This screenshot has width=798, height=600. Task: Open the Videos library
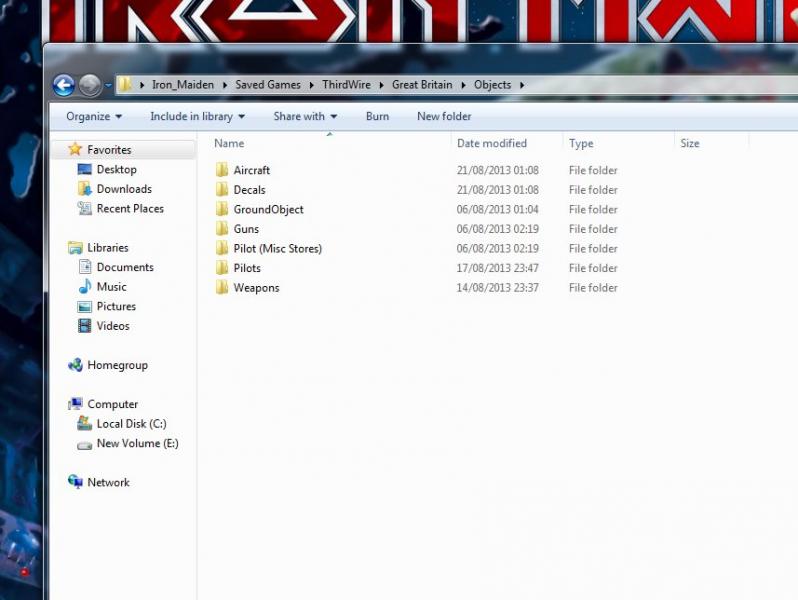(113, 326)
